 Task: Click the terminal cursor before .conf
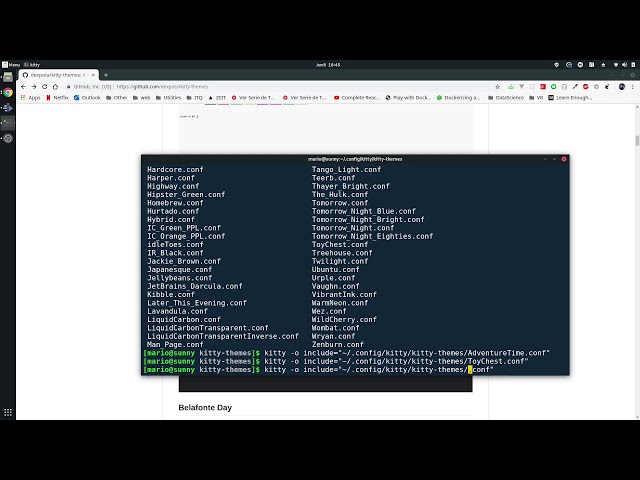tap(470, 370)
